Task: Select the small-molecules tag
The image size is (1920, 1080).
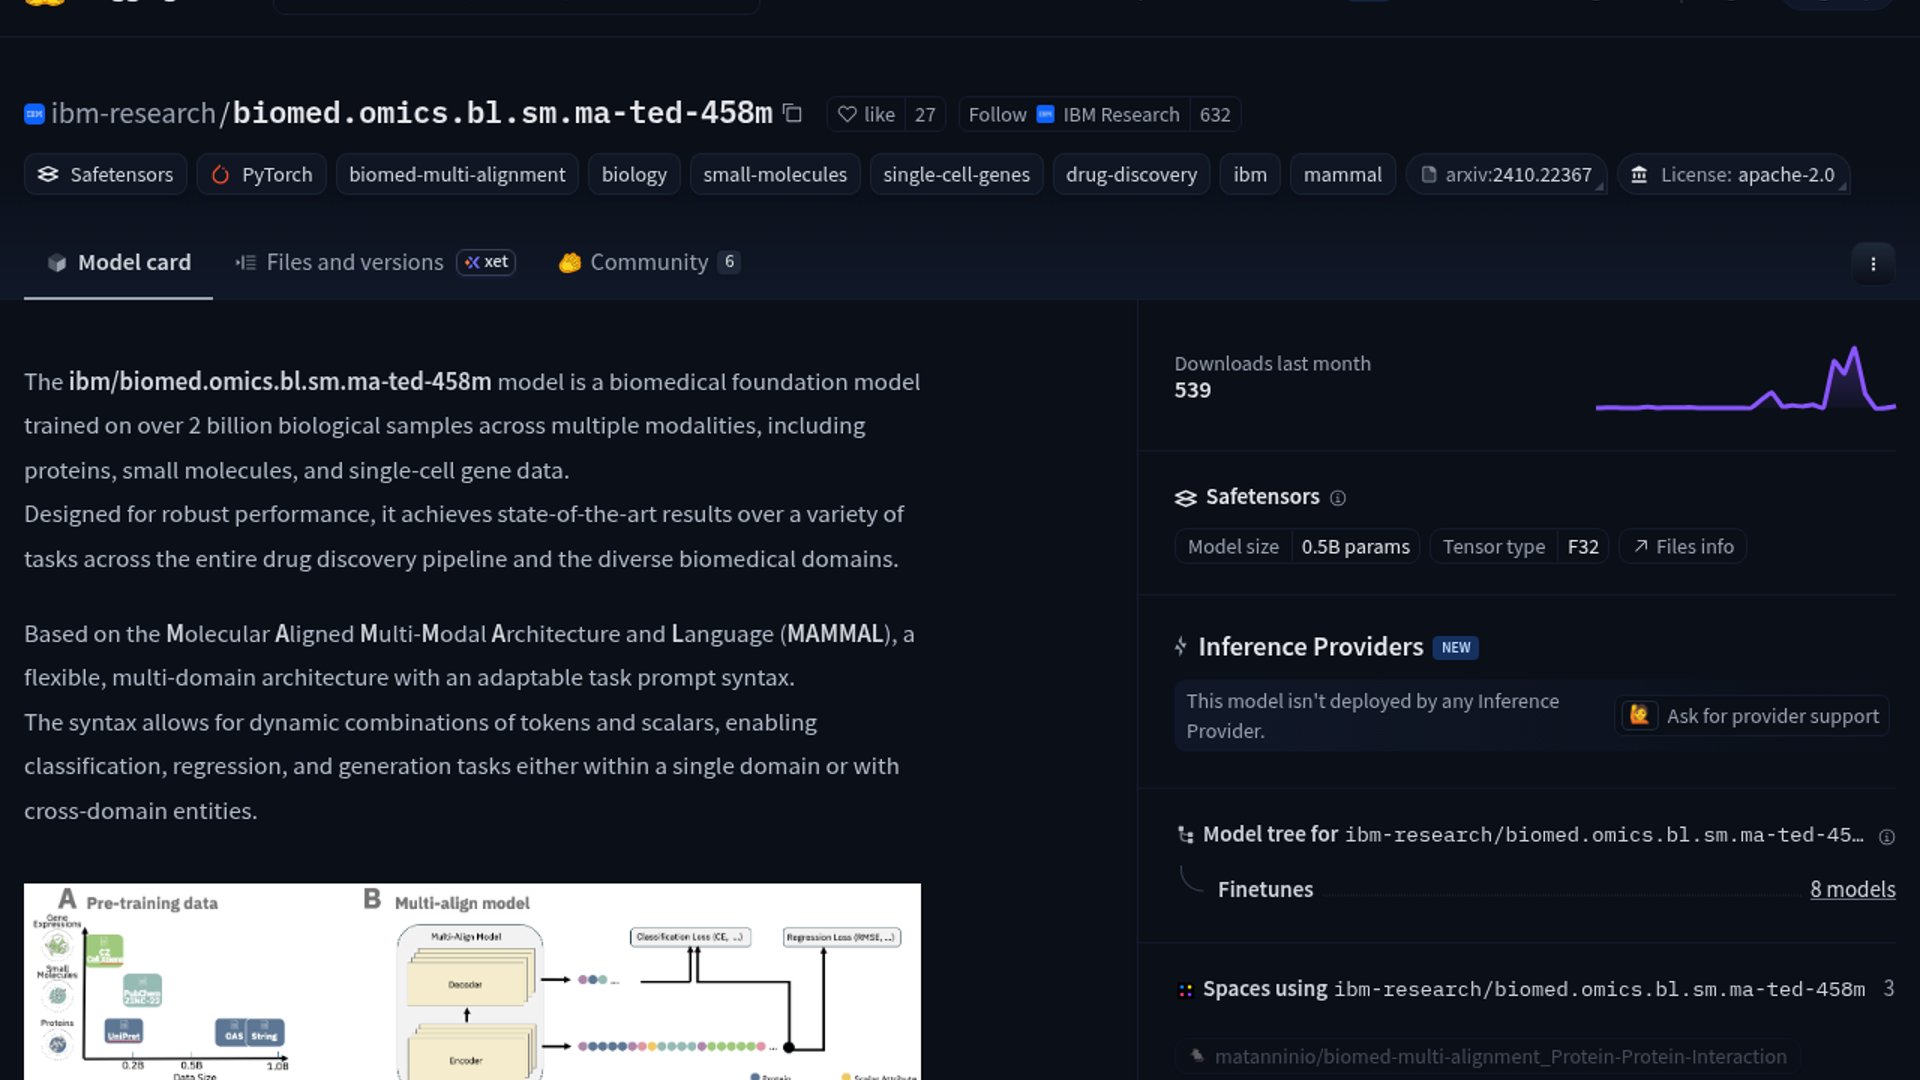Action: click(x=775, y=174)
